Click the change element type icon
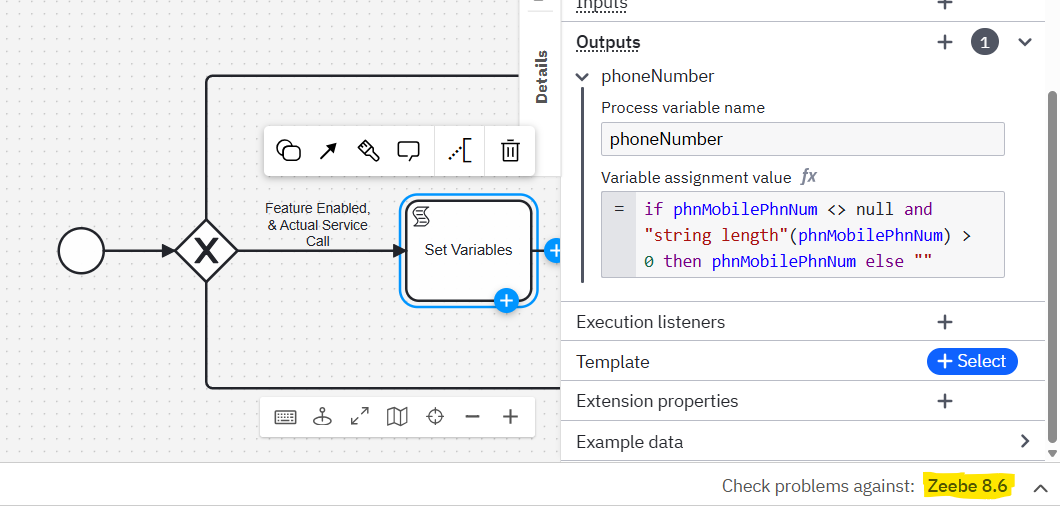This screenshot has height=506, width=1060. (x=288, y=151)
